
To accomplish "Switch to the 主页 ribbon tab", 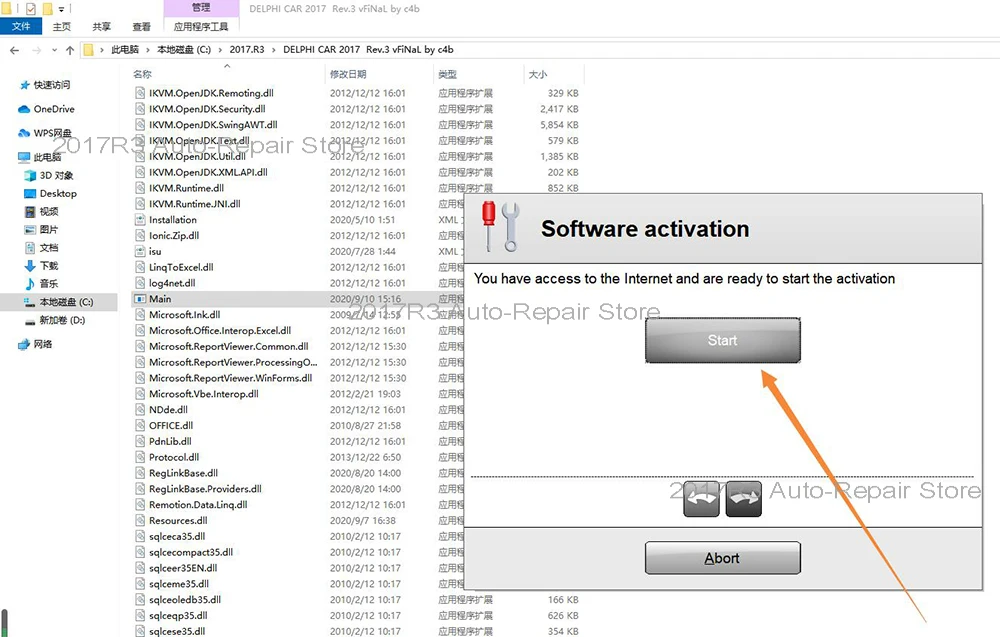I will [62, 26].
